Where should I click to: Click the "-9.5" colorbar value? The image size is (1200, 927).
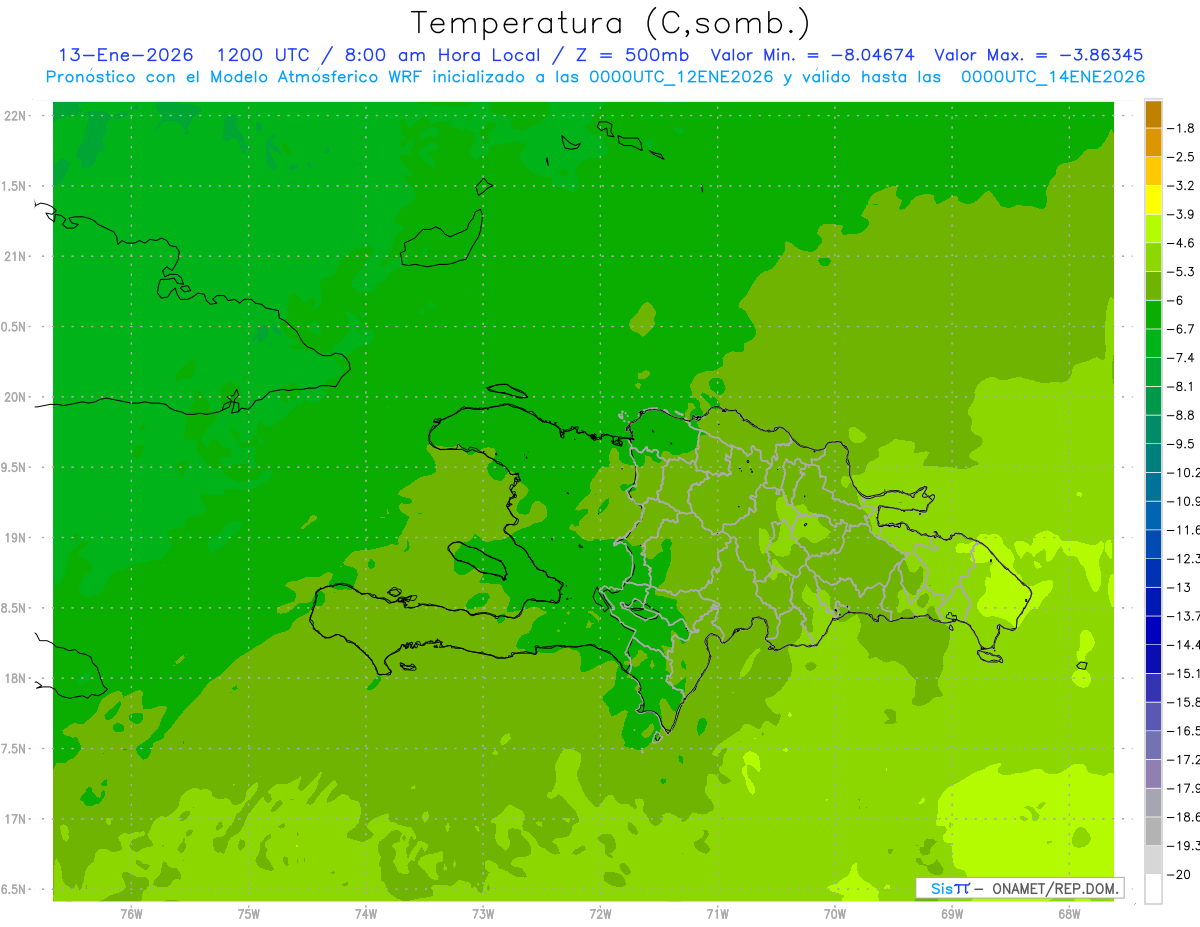click(x=1181, y=443)
